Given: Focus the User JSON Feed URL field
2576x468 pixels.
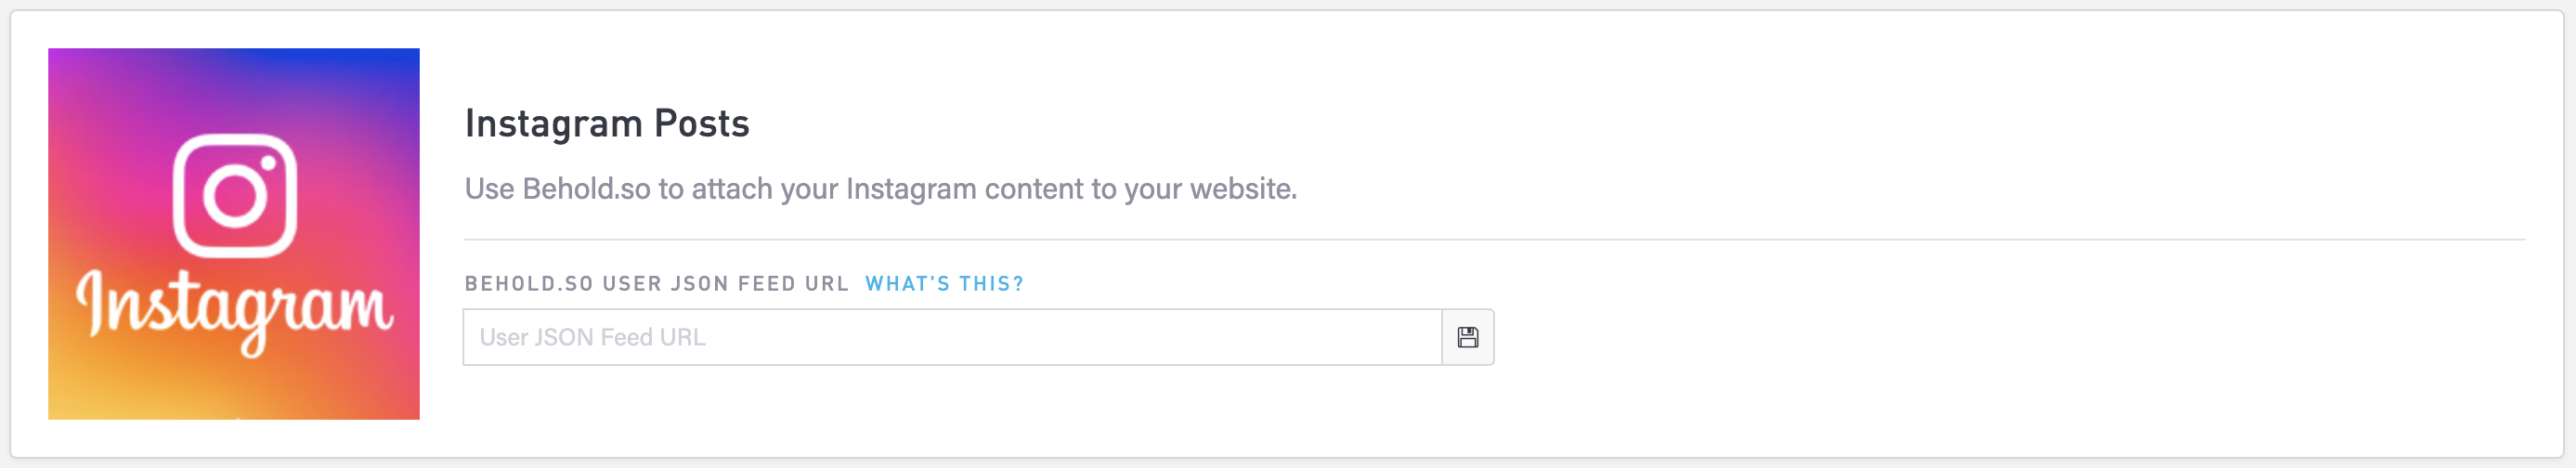Looking at the screenshot, I should coord(952,337).
